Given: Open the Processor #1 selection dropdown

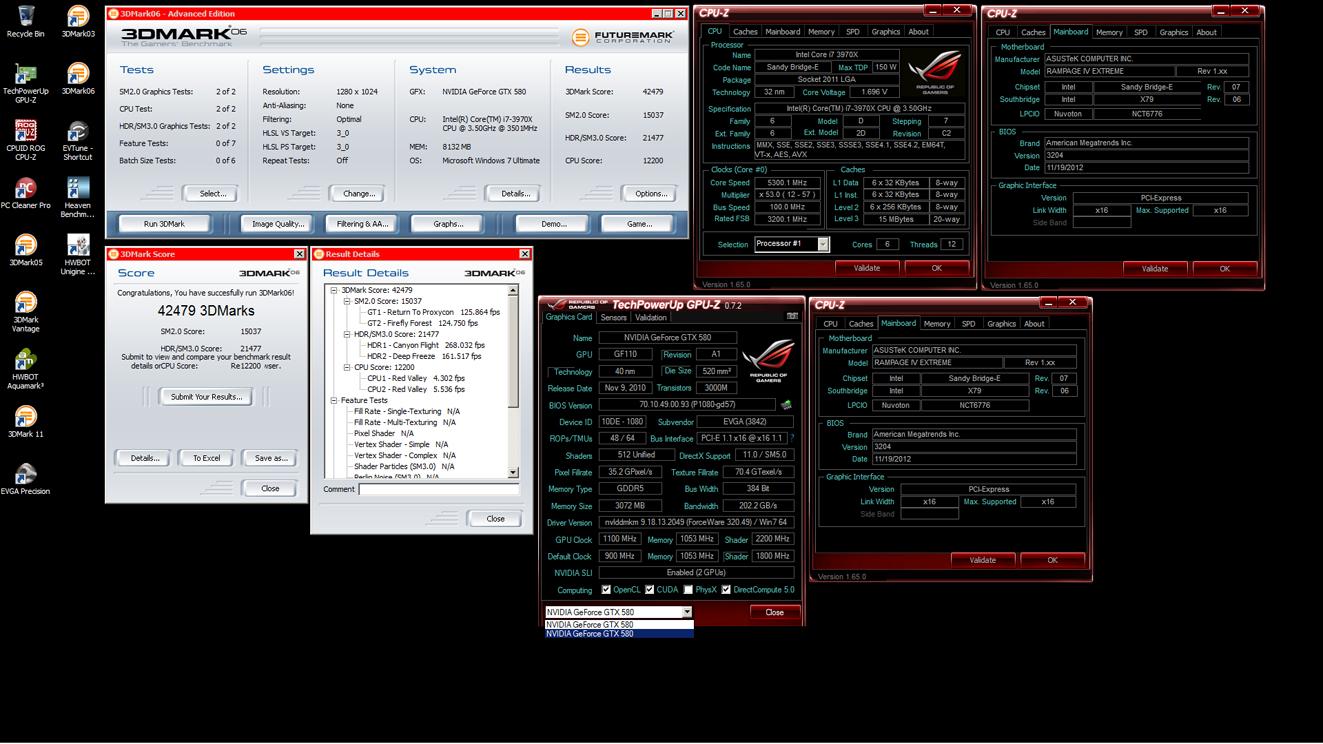Looking at the screenshot, I should point(823,244).
